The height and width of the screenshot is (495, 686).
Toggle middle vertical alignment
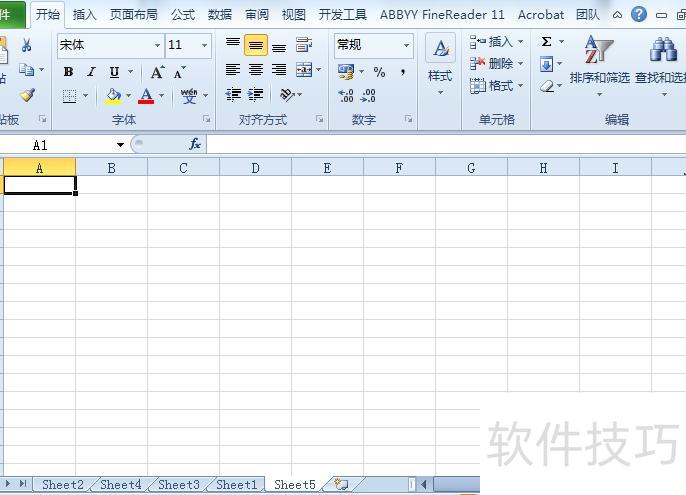(x=256, y=45)
